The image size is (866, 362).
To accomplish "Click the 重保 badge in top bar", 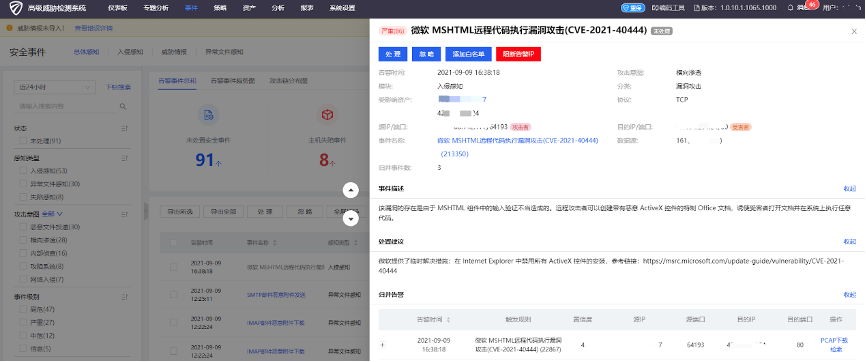I will coord(633,8).
